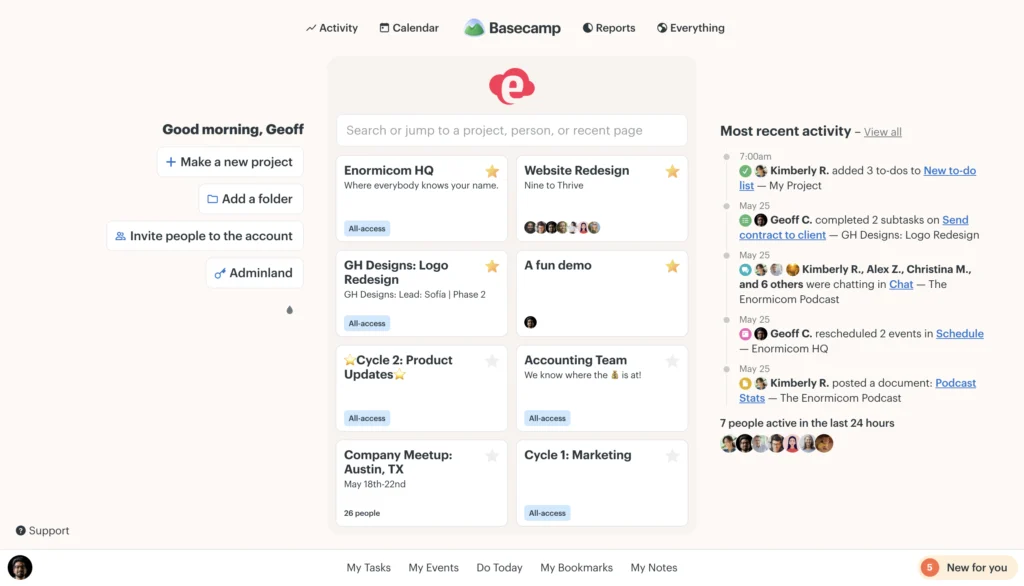Click the question mark Support icon

[21, 530]
